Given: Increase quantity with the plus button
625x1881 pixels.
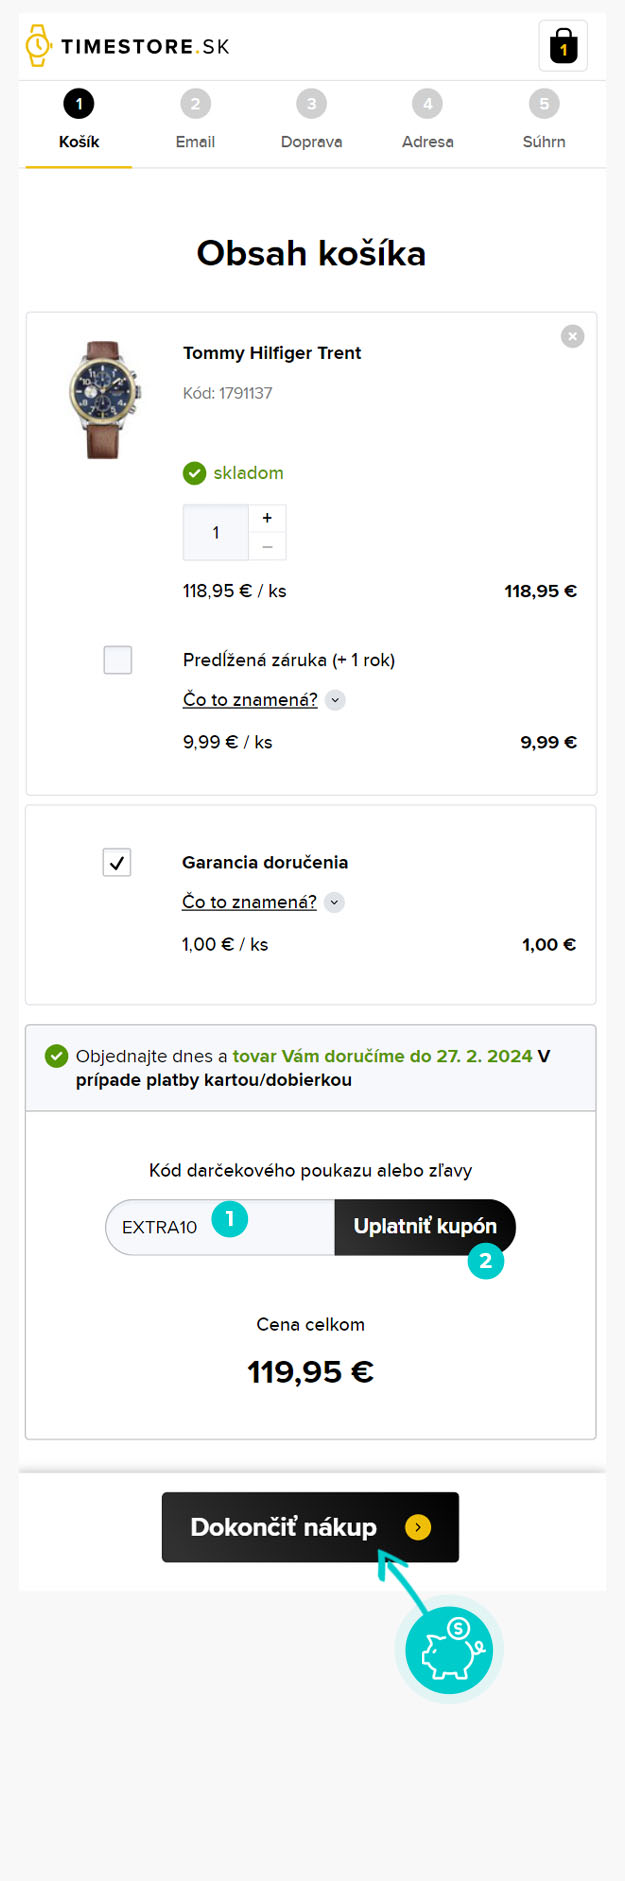Looking at the screenshot, I should pyautogui.click(x=267, y=518).
